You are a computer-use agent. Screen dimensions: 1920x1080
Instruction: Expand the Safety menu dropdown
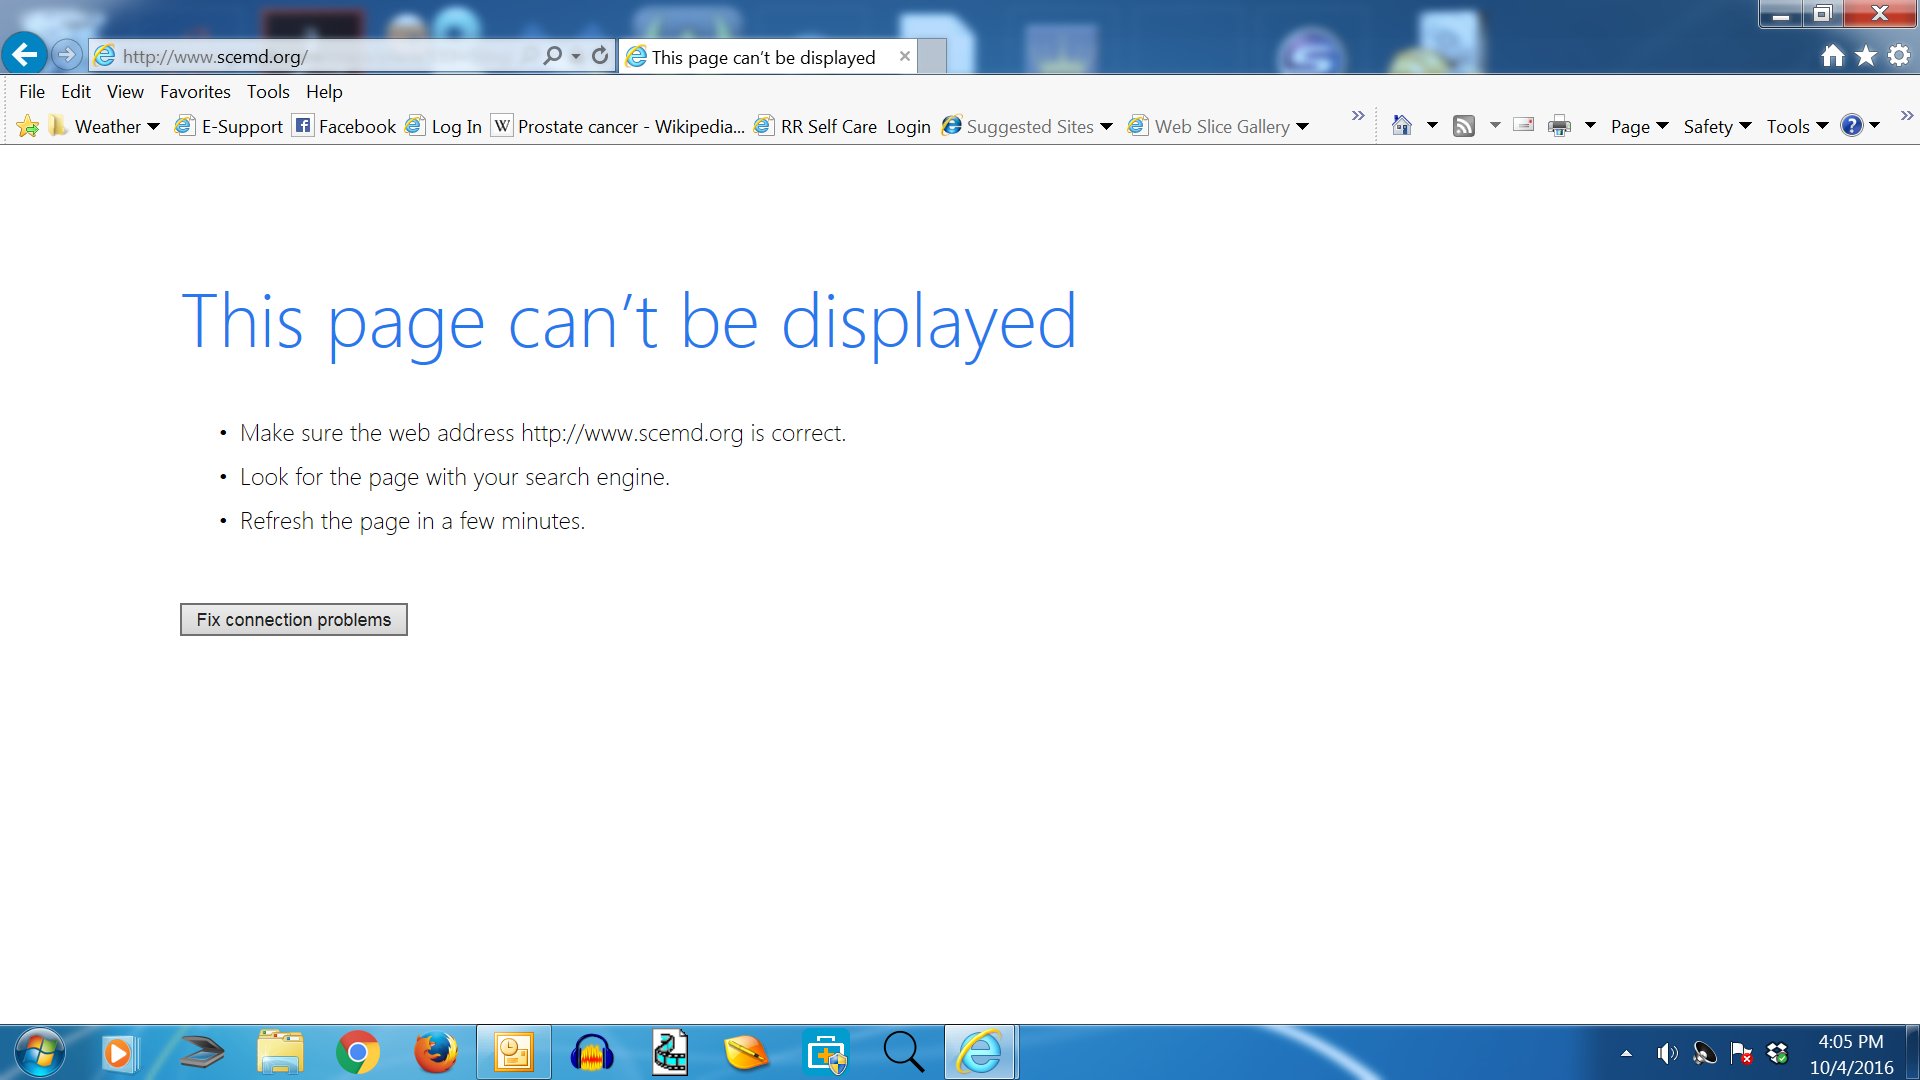click(x=1717, y=127)
